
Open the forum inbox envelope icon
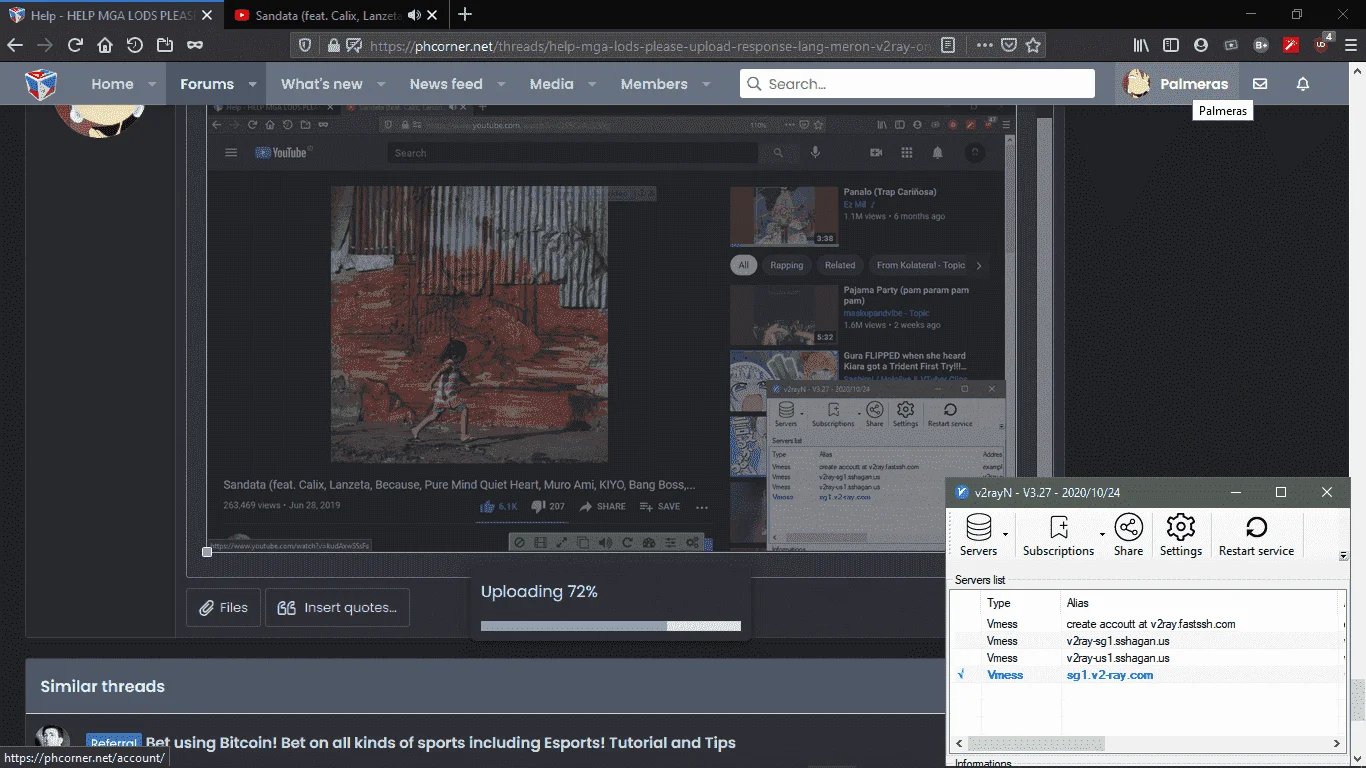click(x=1260, y=84)
